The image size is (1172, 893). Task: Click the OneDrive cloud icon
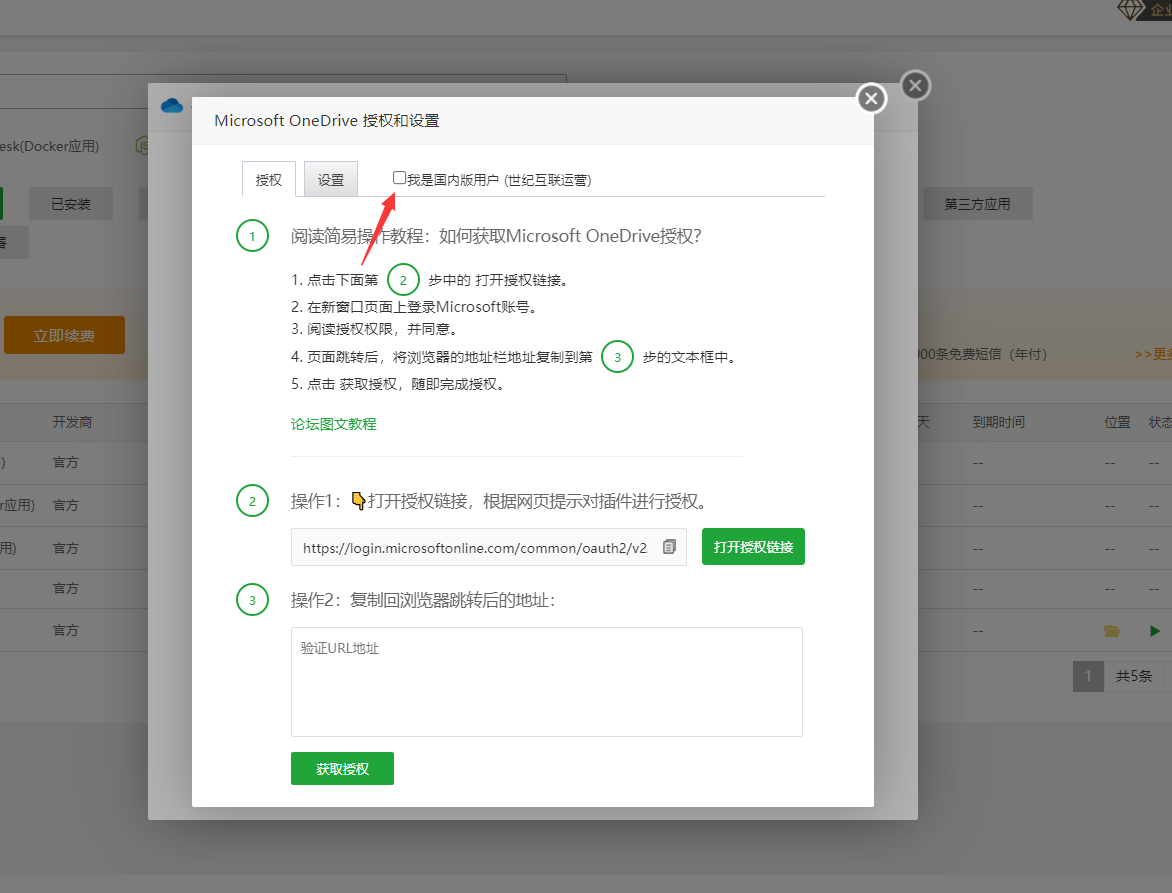tap(172, 105)
